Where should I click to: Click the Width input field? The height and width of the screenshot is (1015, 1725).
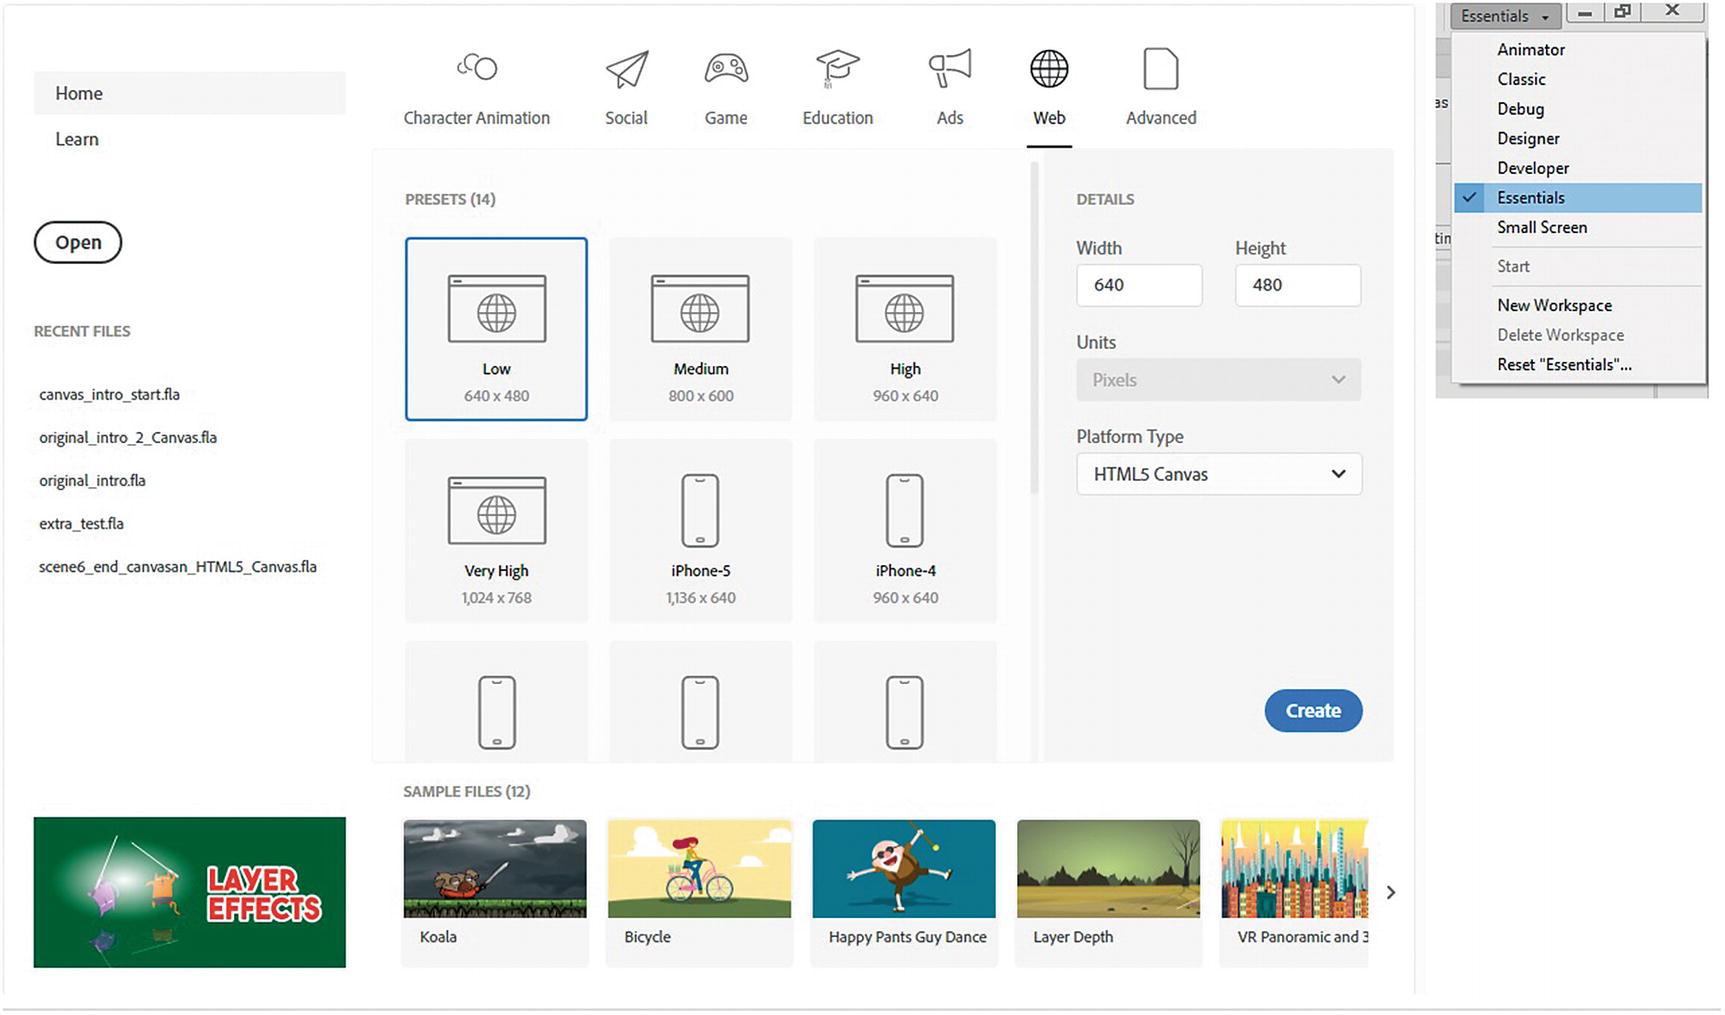click(x=1138, y=286)
